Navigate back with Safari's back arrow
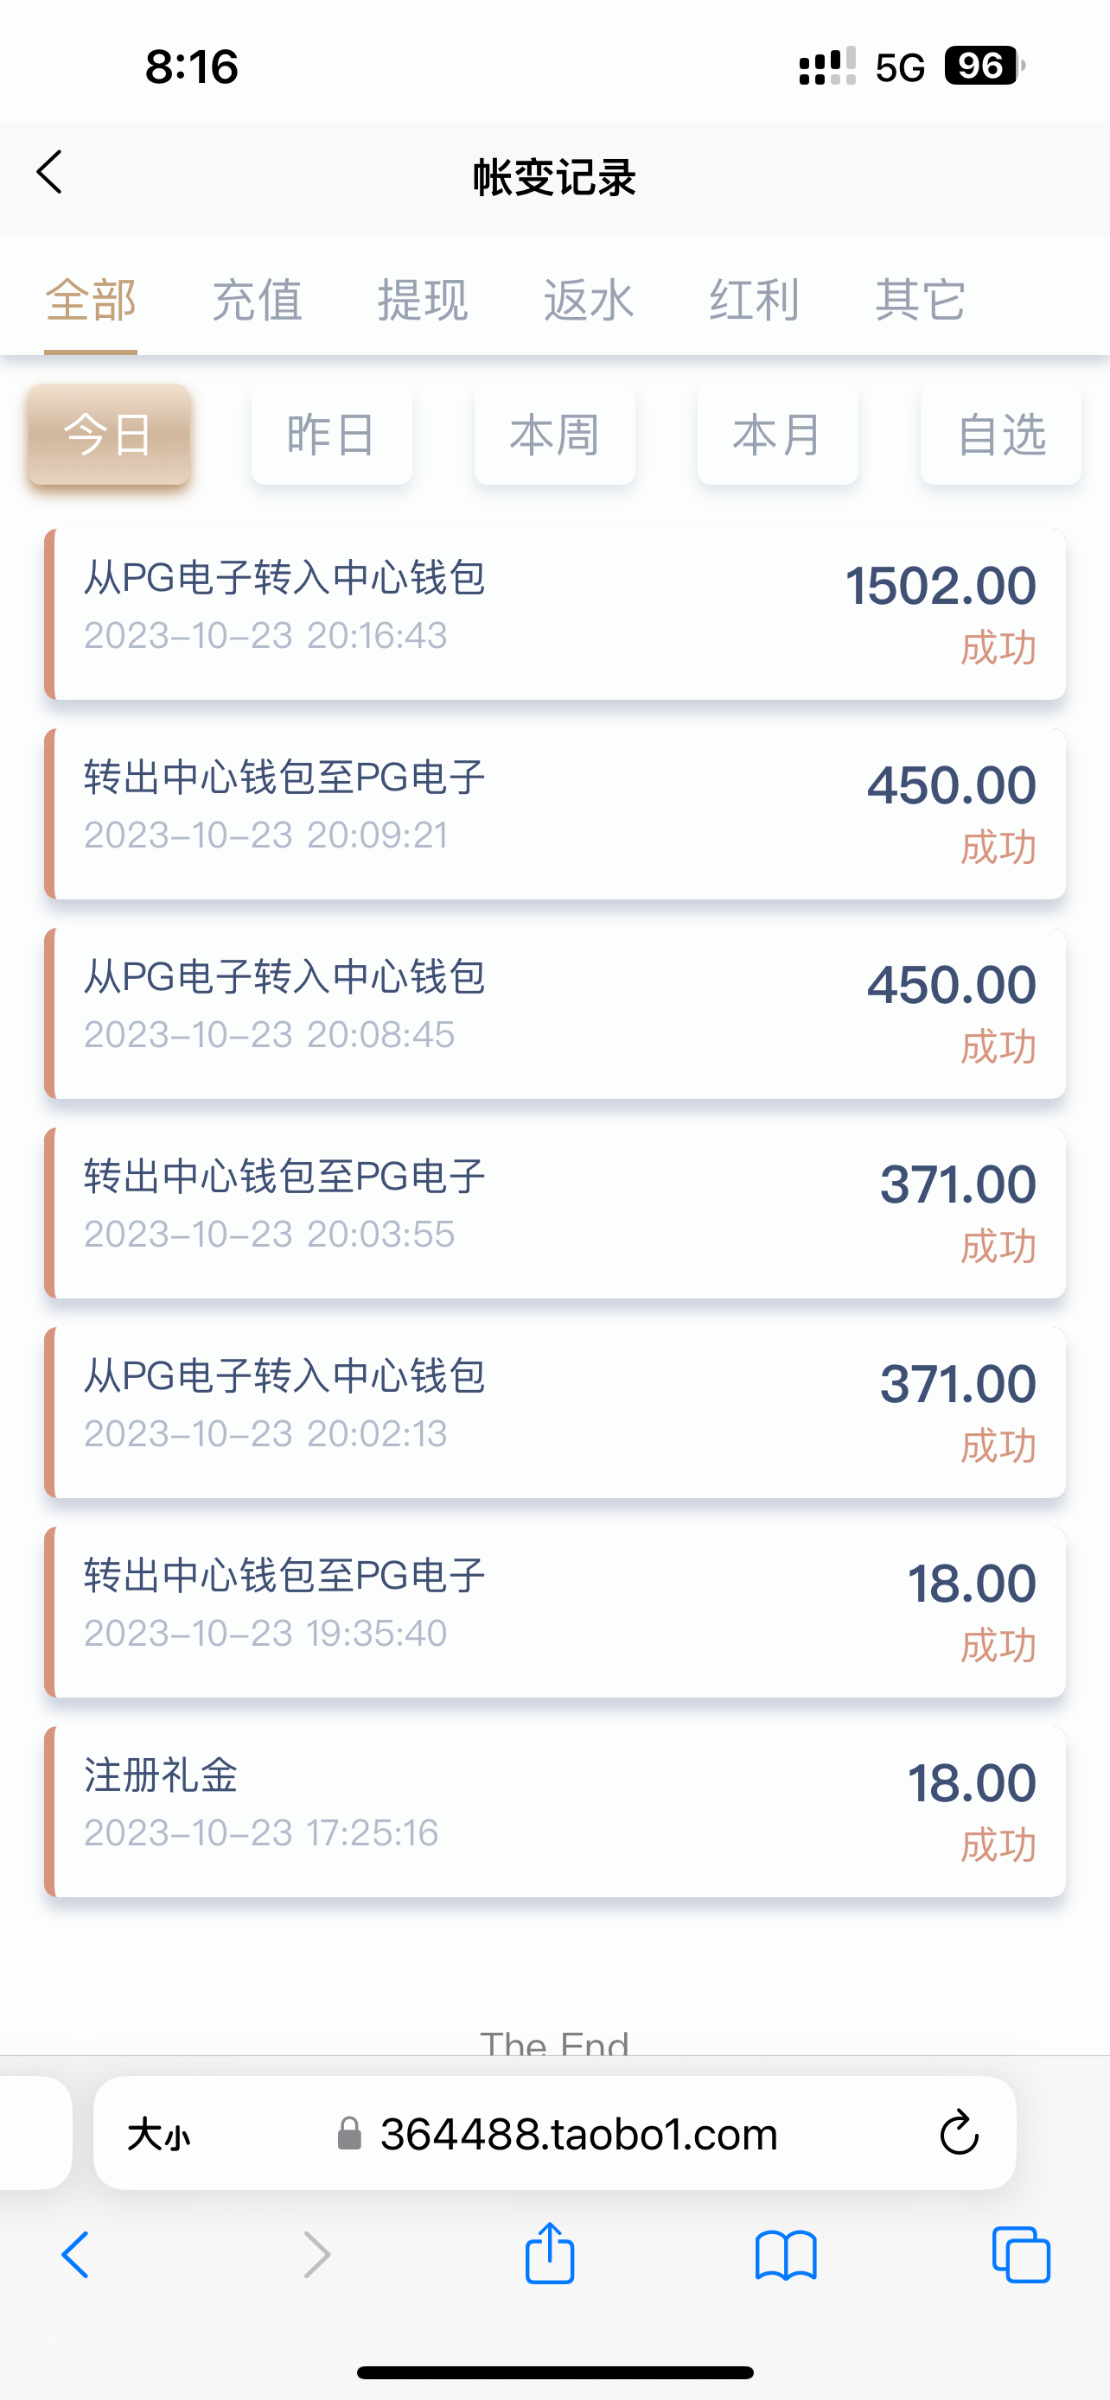Screen dimensions: 1110x2400 (76, 2255)
